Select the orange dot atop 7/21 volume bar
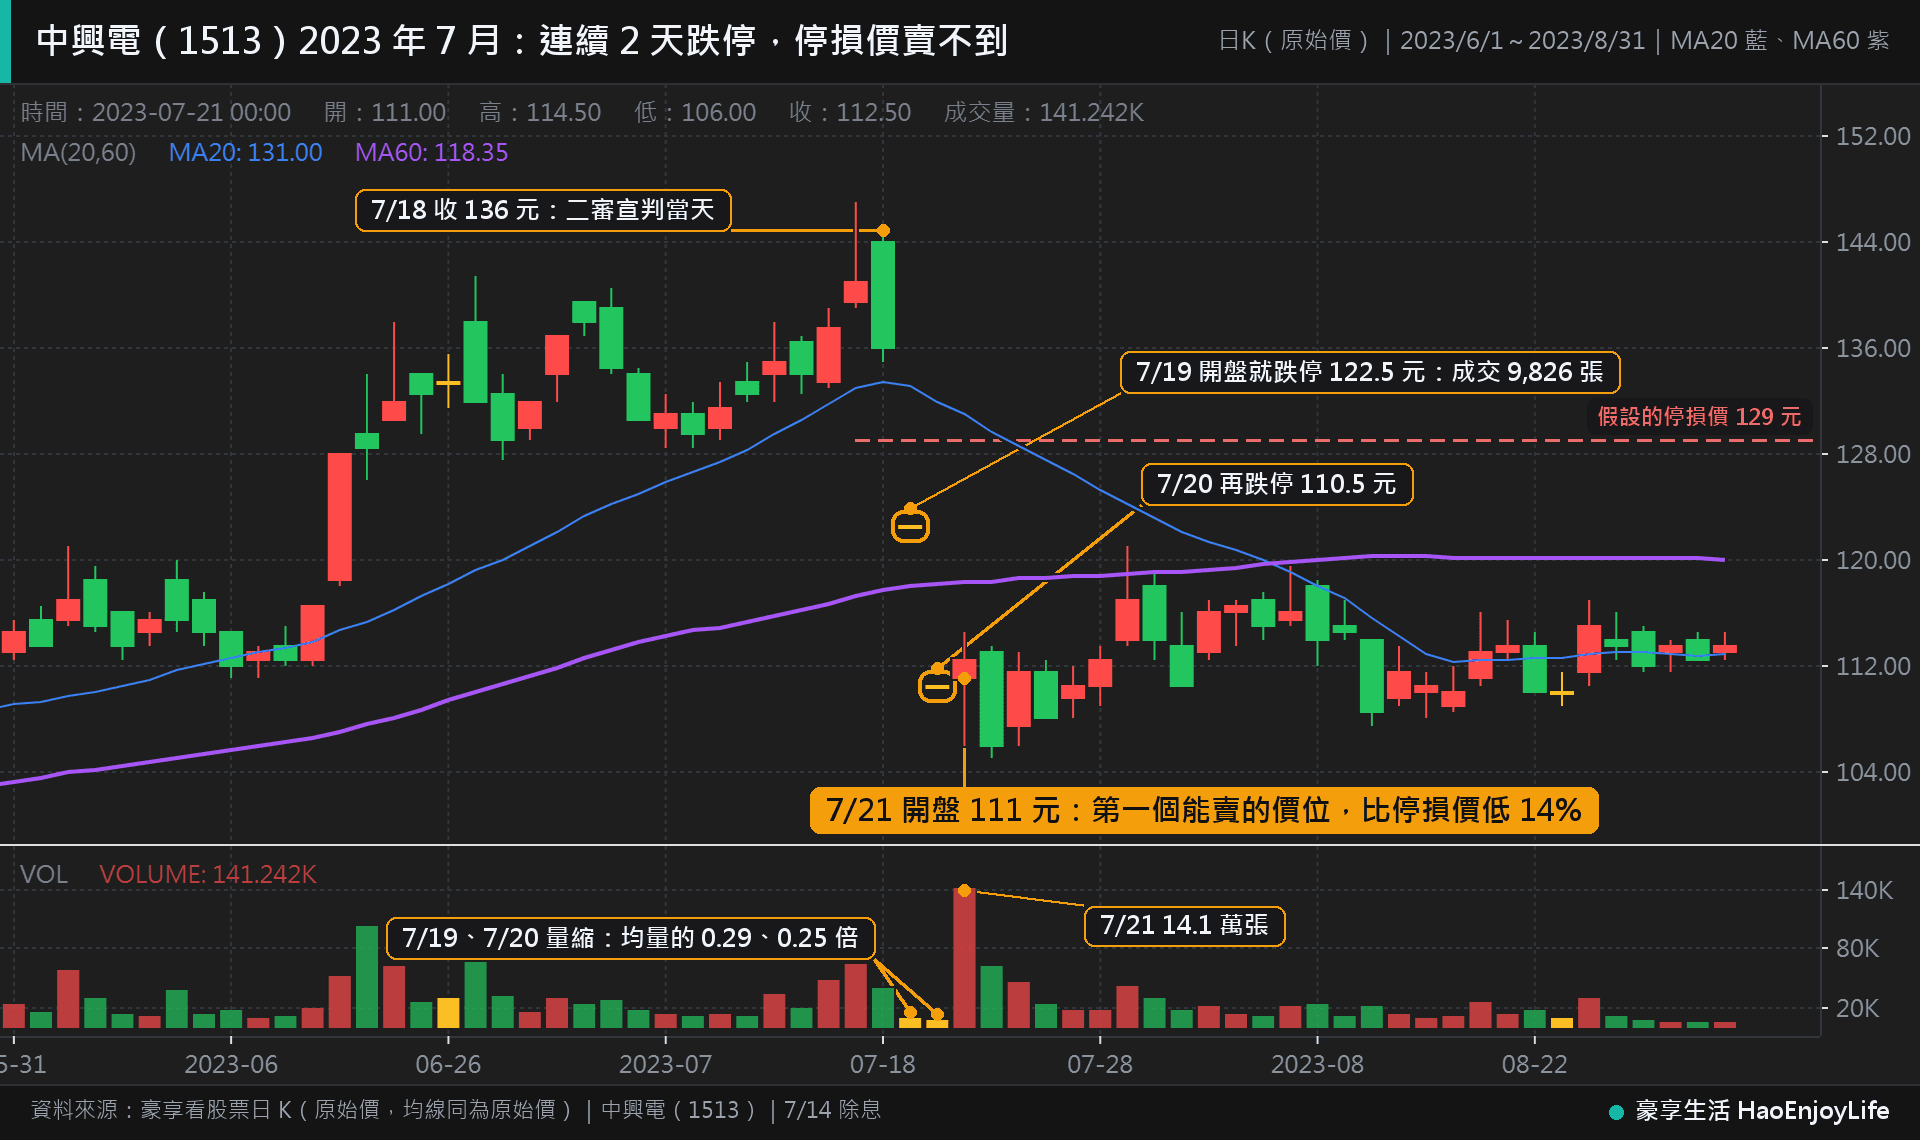 click(964, 890)
